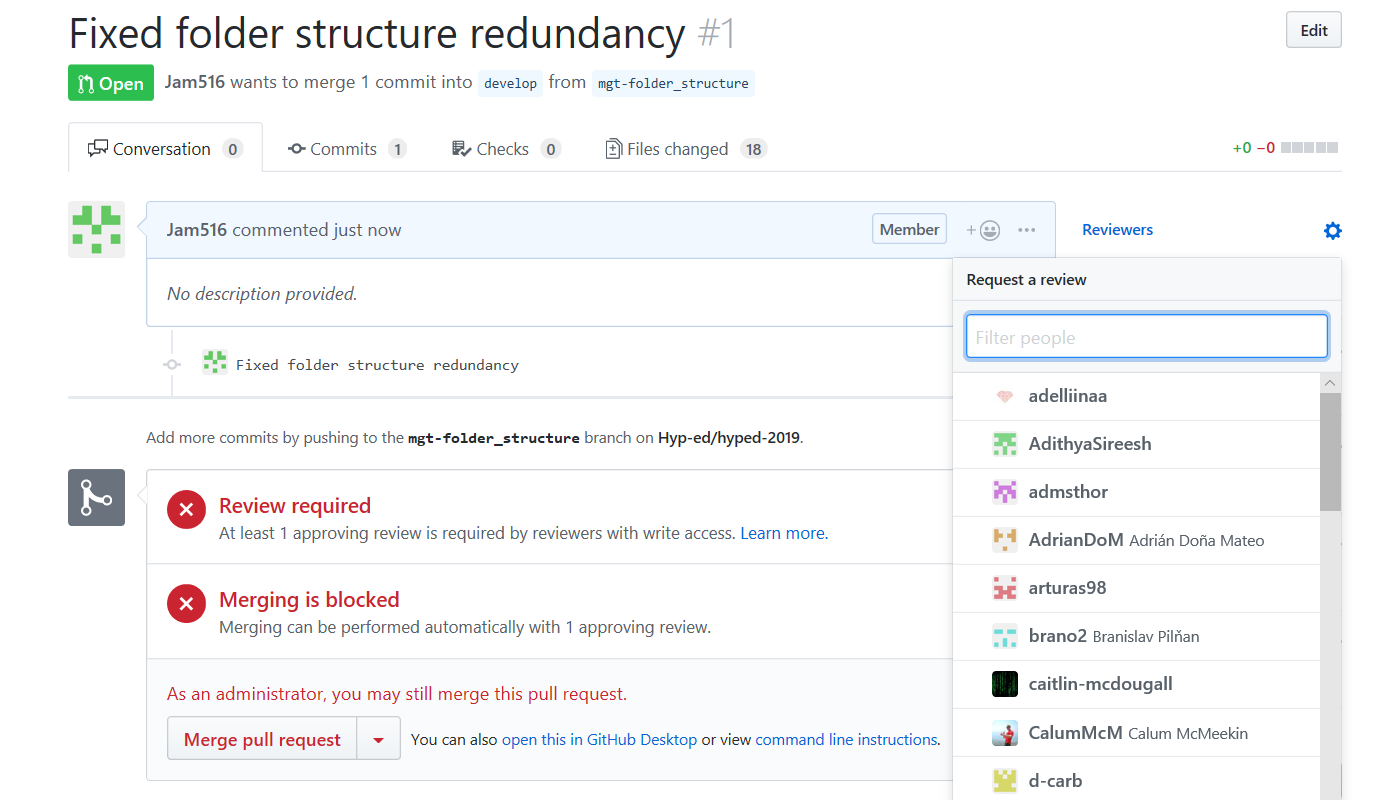Click the mgt-folder_structure branch label in header
Screen dimensions: 1395x800
pos(673,83)
